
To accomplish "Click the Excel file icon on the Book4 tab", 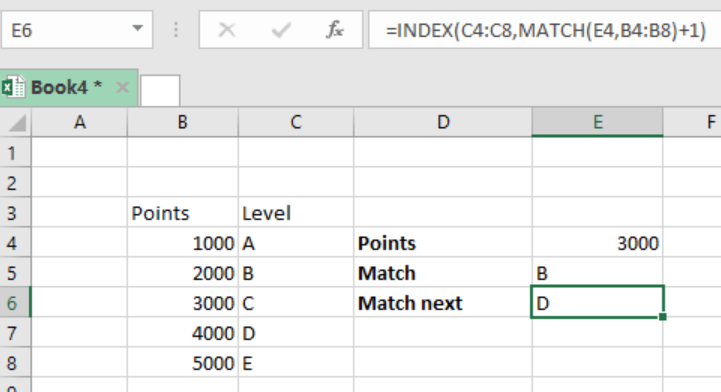I will 13,87.
